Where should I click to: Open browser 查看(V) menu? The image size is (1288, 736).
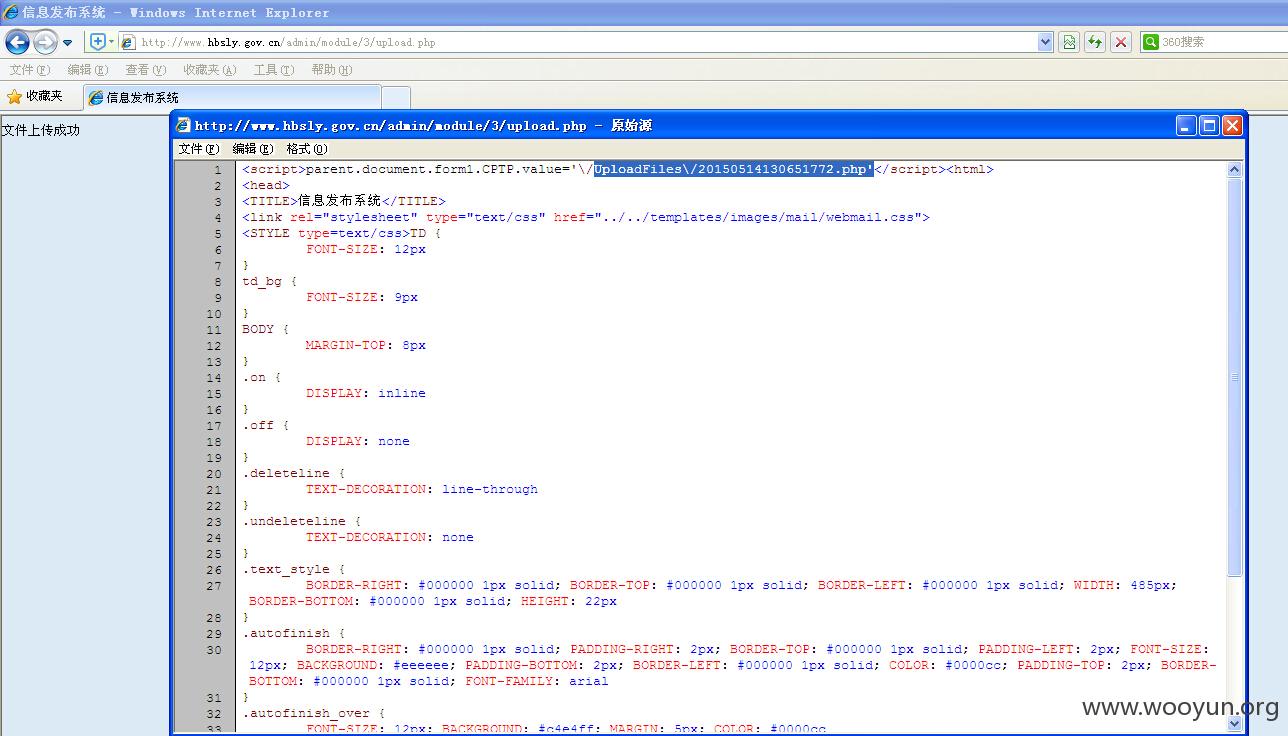point(145,70)
